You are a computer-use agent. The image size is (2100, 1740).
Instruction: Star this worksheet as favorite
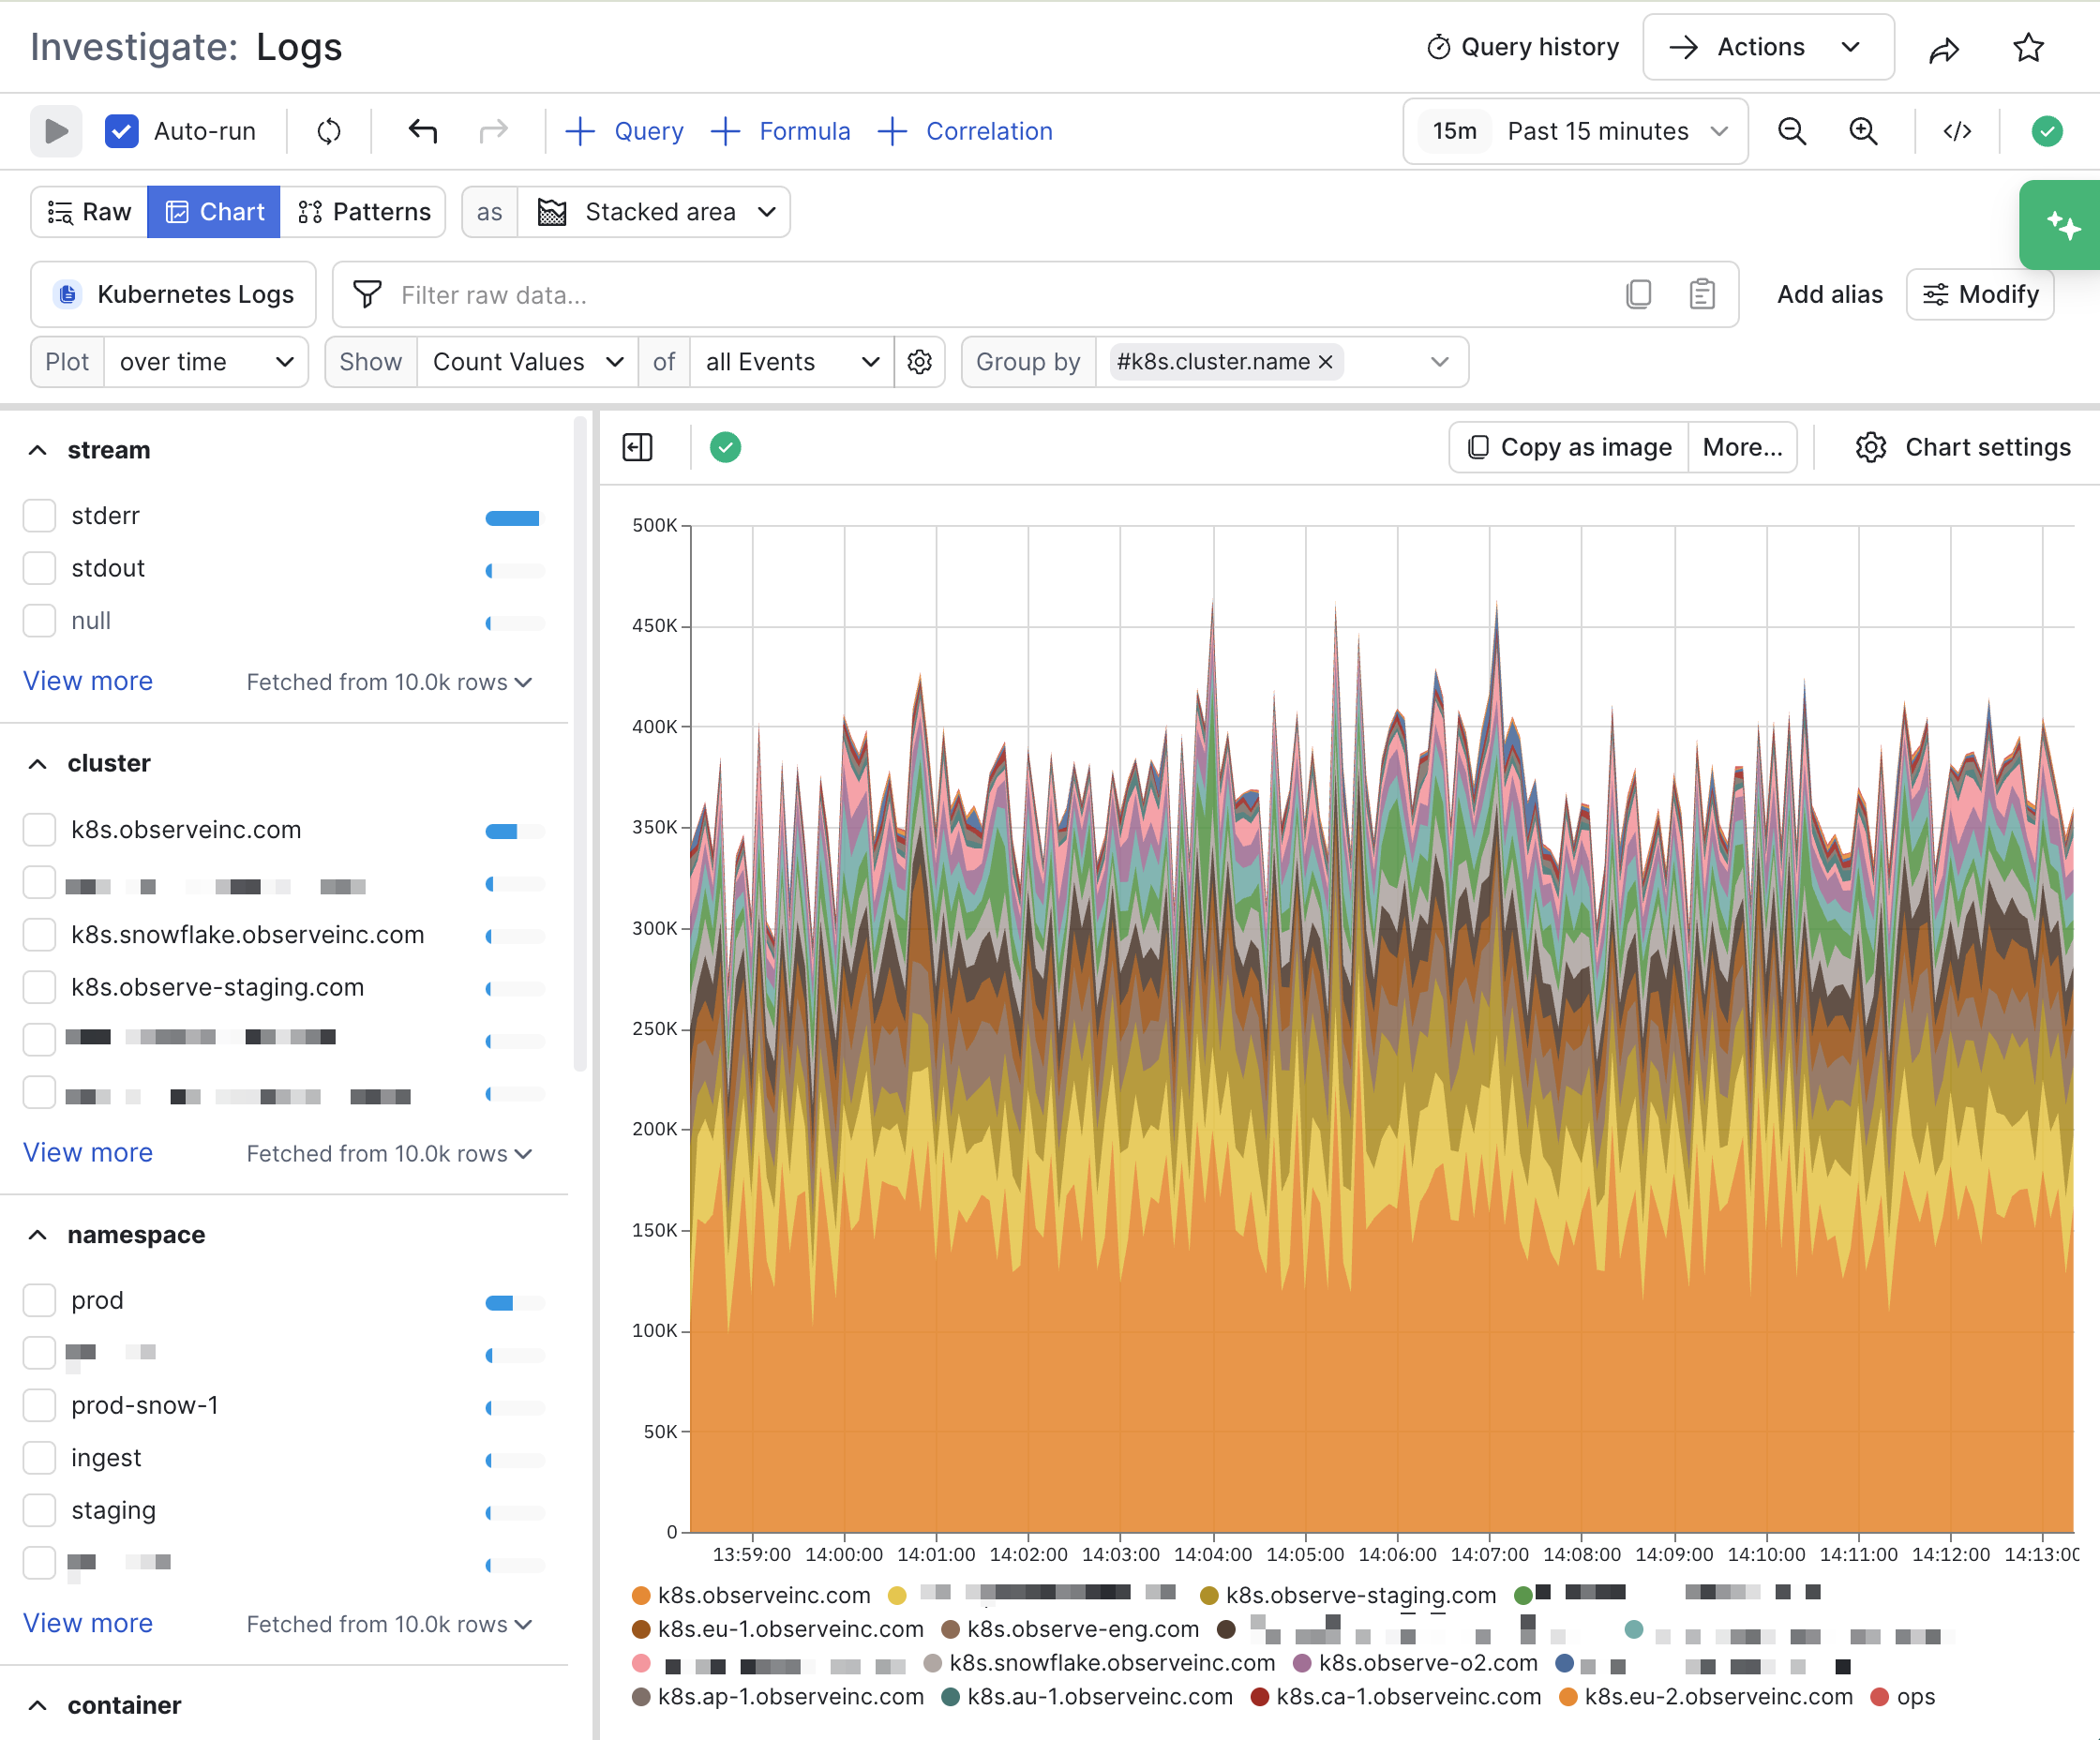2028,48
